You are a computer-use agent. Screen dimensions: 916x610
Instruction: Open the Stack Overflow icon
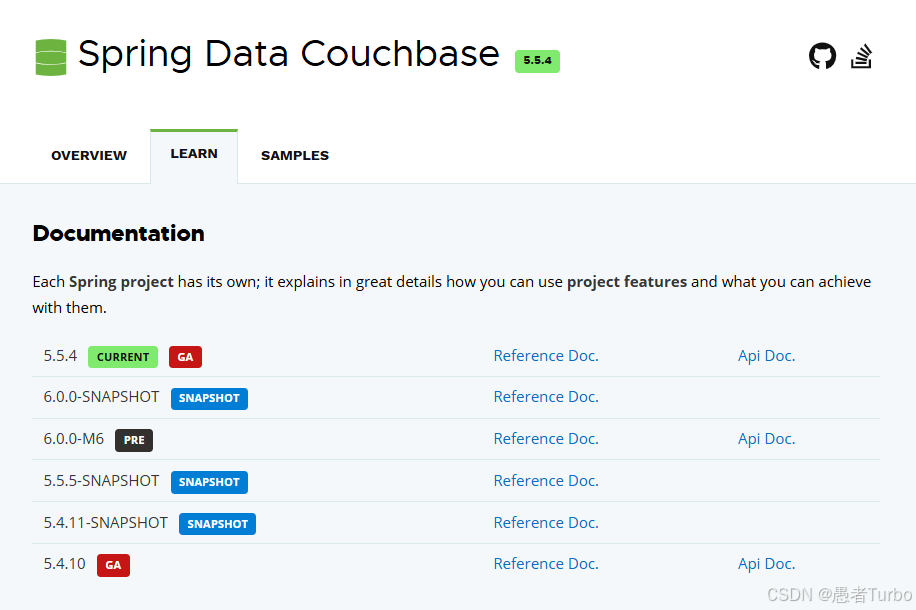click(861, 56)
